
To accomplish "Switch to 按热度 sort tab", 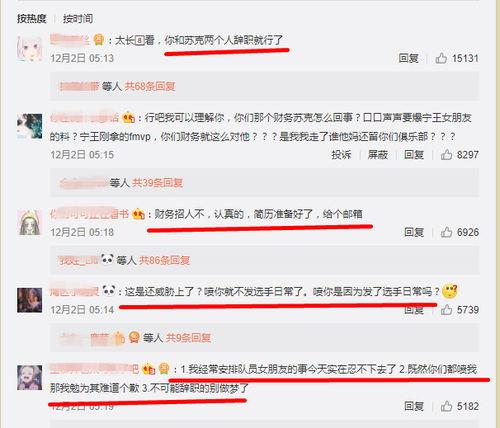I will (32, 19).
